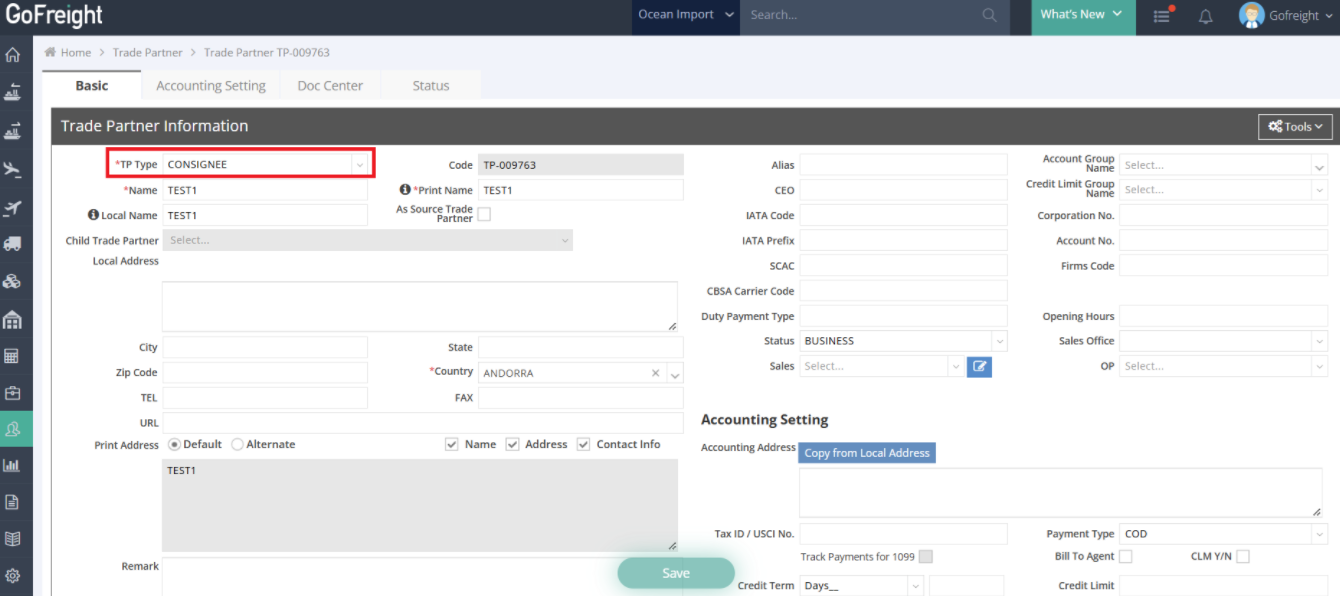Open the truck module in sidebar

click(13, 244)
